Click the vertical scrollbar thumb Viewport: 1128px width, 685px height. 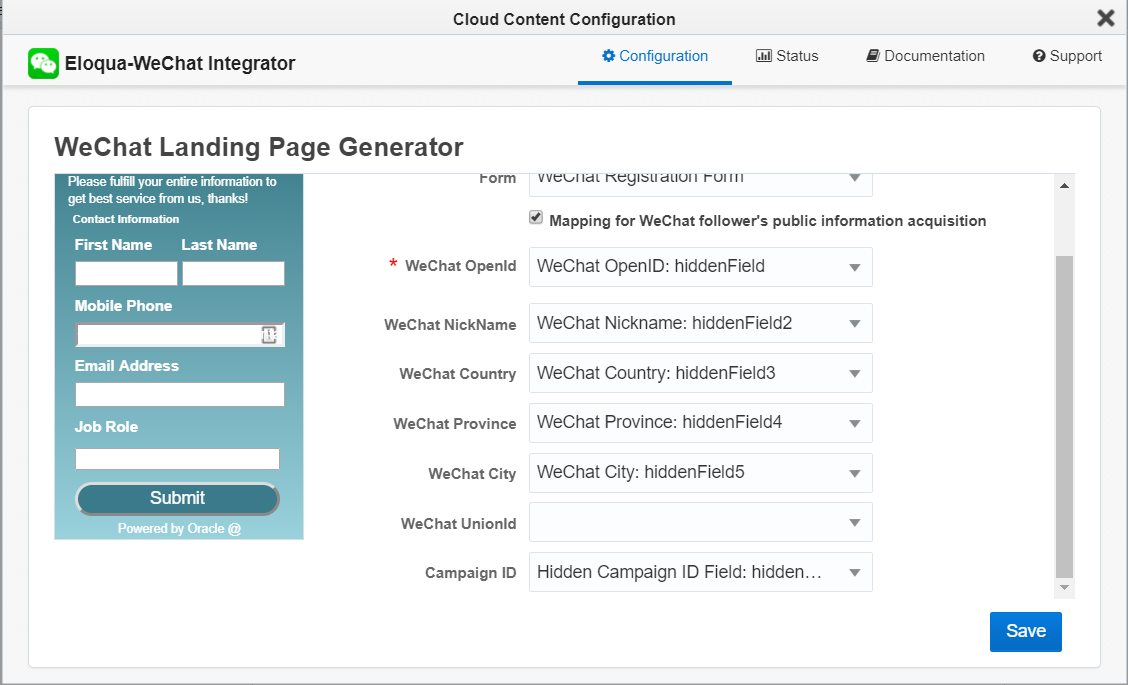coord(1065,417)
